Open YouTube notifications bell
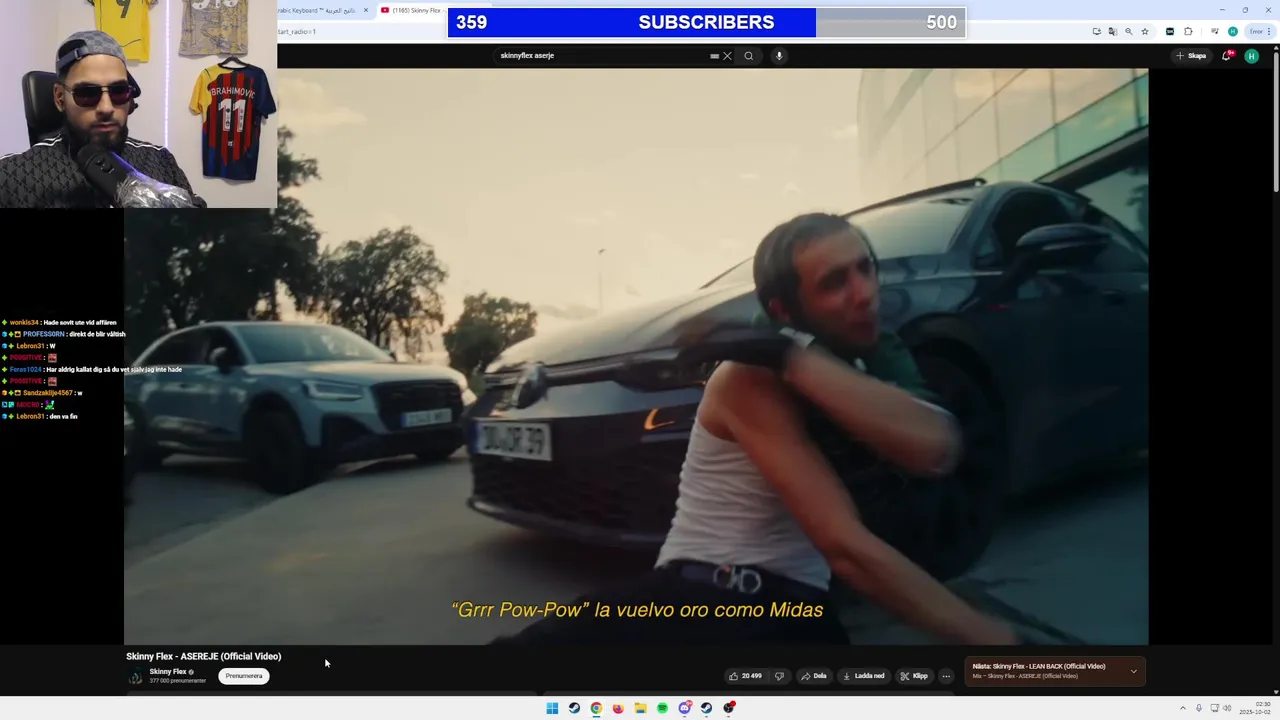This screenshot has width=1280, height=720. click(1226, 56)
